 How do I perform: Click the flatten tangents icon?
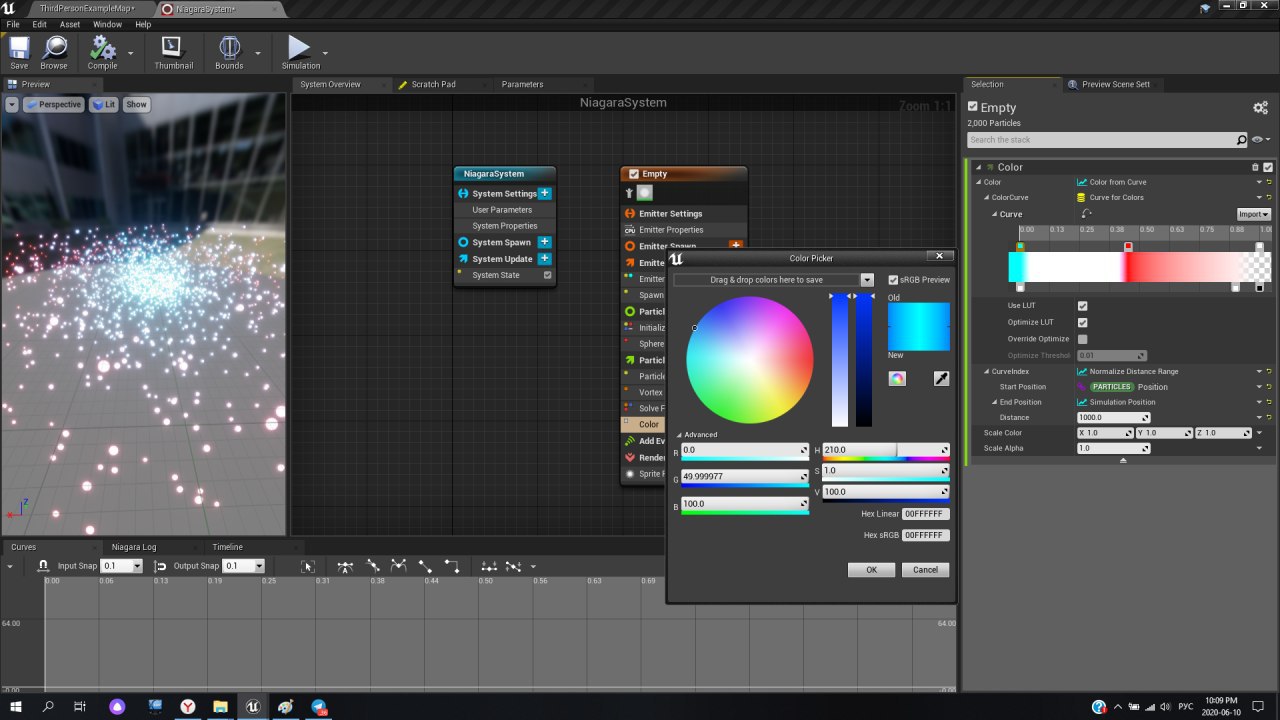[489, 566]
